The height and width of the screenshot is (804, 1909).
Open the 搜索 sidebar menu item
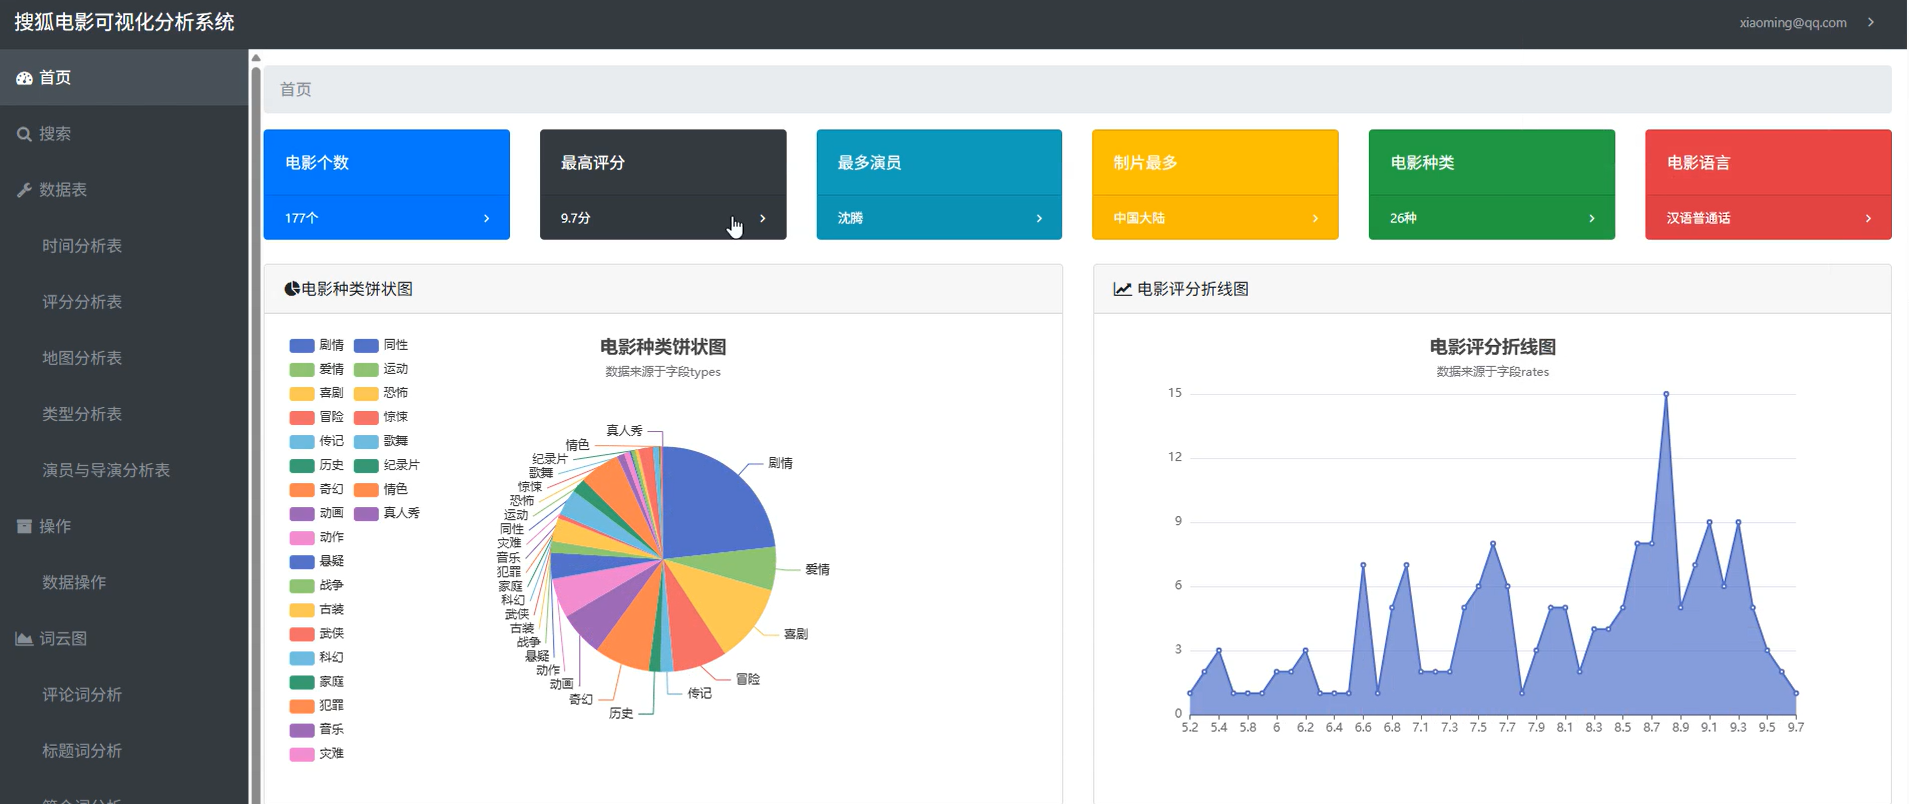(x=124, y=134)
